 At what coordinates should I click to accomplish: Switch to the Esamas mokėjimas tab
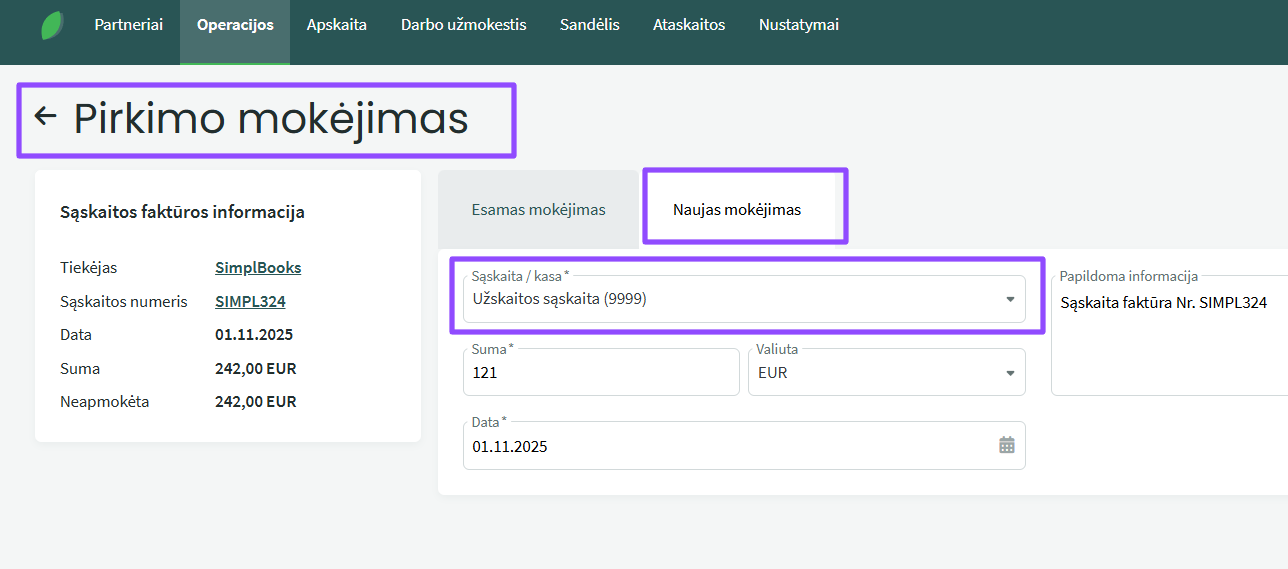pyautogui.click(x=538, y=210)
